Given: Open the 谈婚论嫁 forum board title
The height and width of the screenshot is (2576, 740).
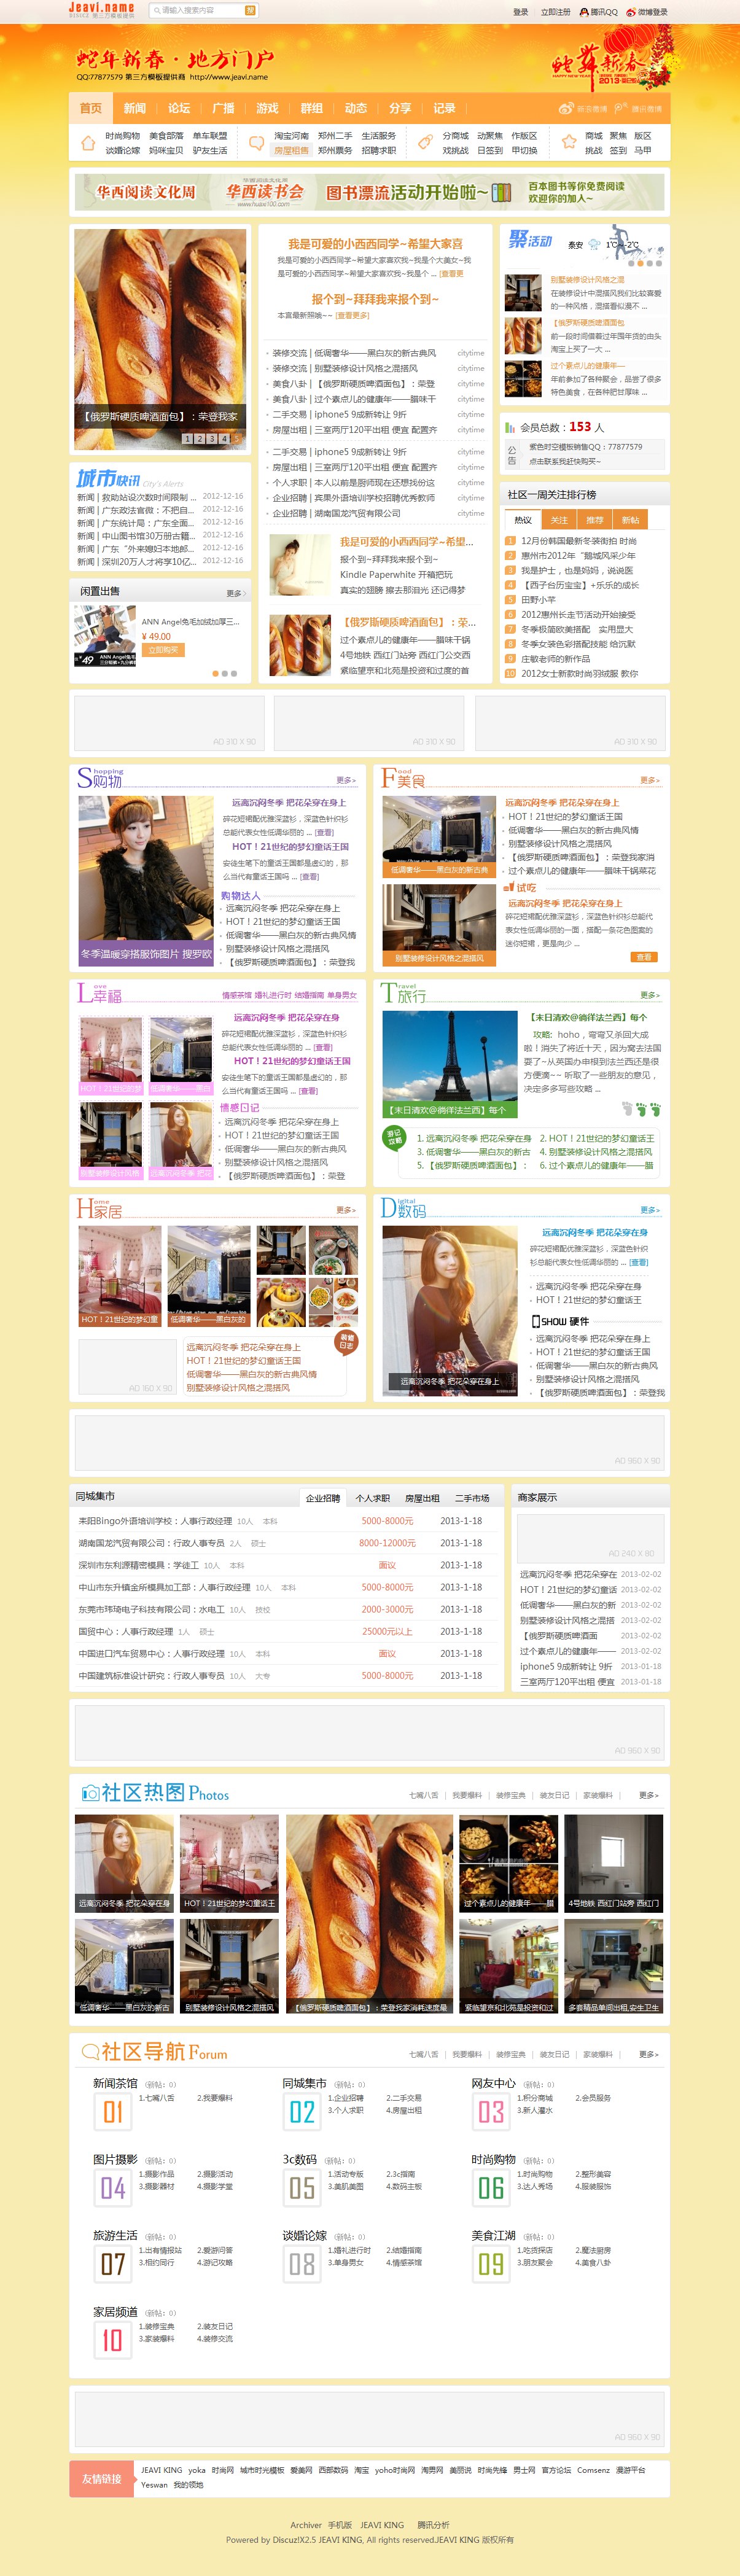Looking at the screenshot, I should (x=304, y=2235).
